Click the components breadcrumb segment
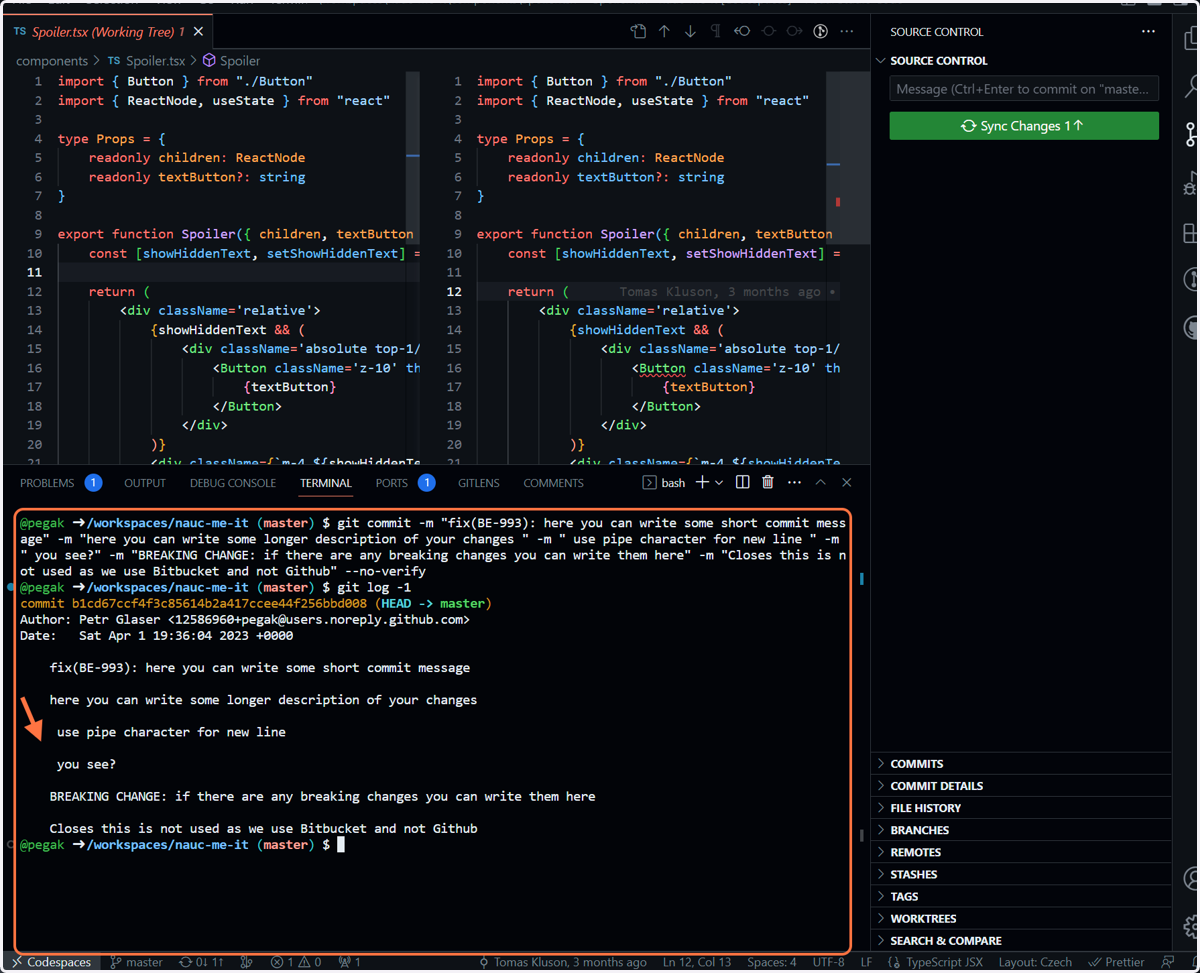 point(52,61)
